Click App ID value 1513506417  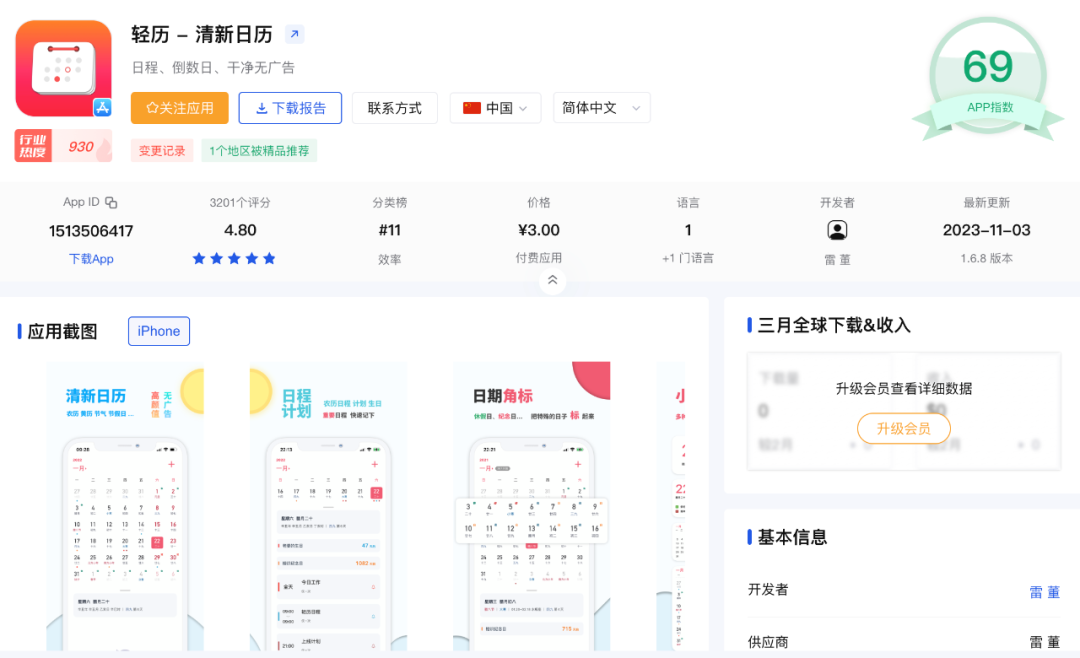[91, 231]
